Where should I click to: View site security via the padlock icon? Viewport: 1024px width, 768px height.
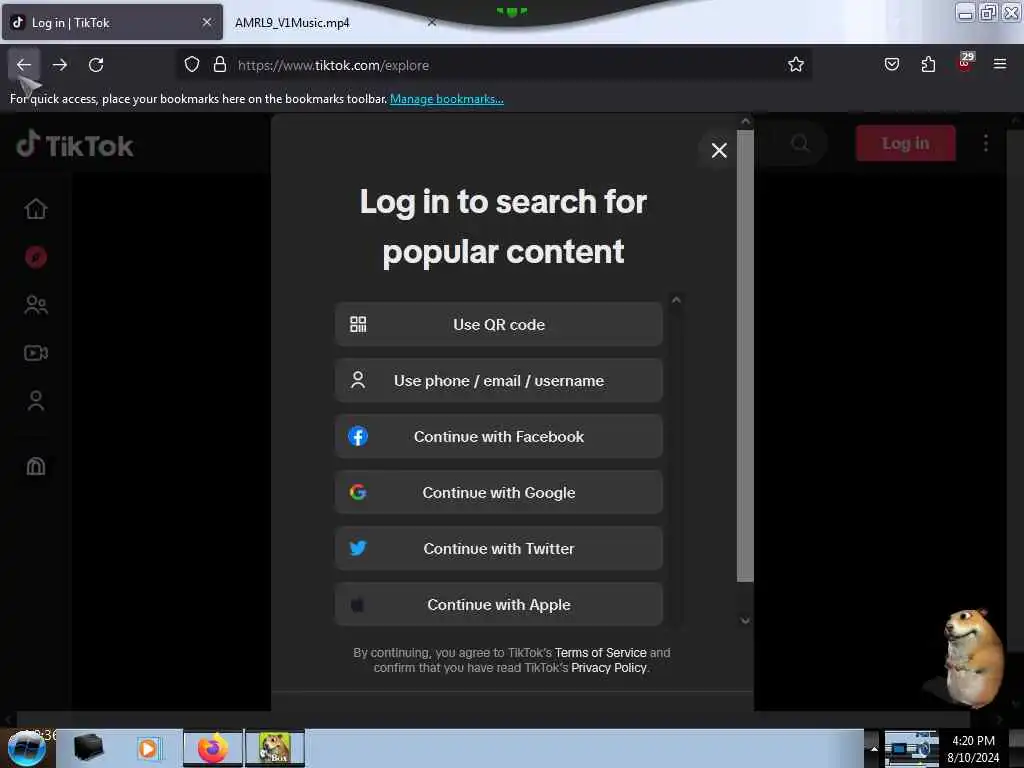click(x=220, y=65)
